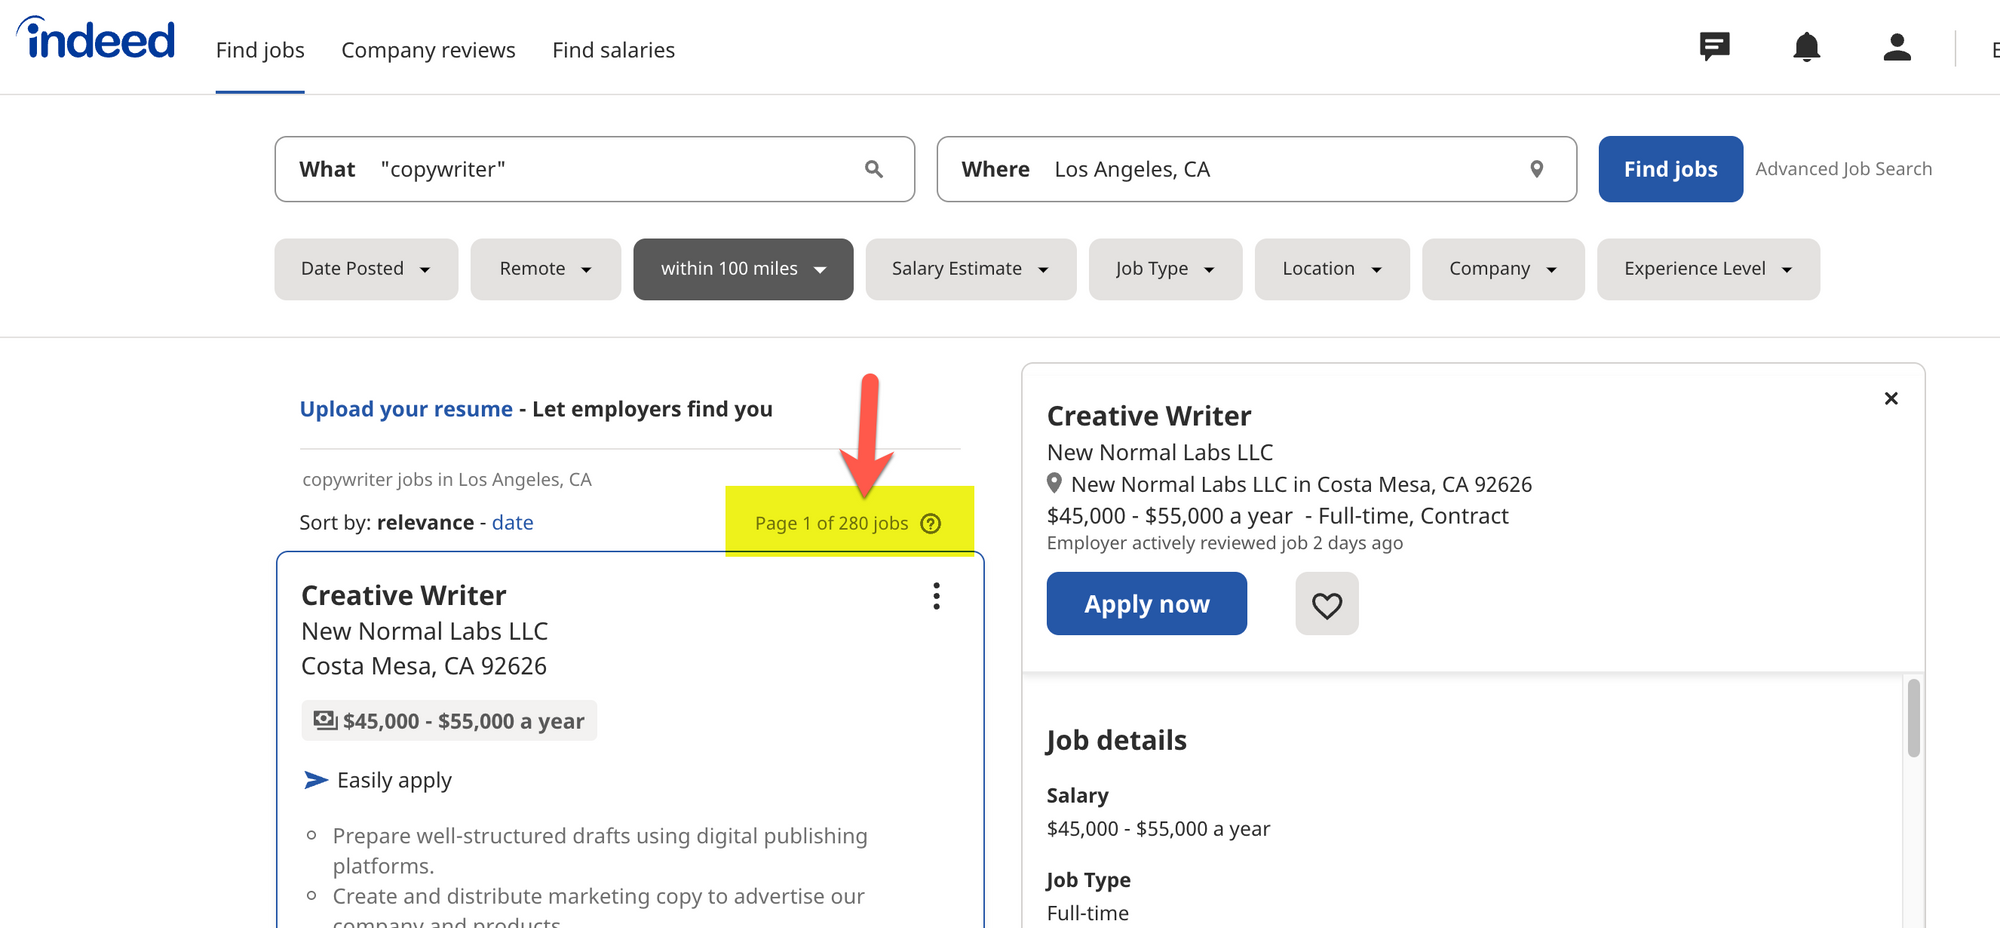Open the within 100 miles distance filter
The height and width of the screenshot is (928, 2000).
tap(743, 269)
